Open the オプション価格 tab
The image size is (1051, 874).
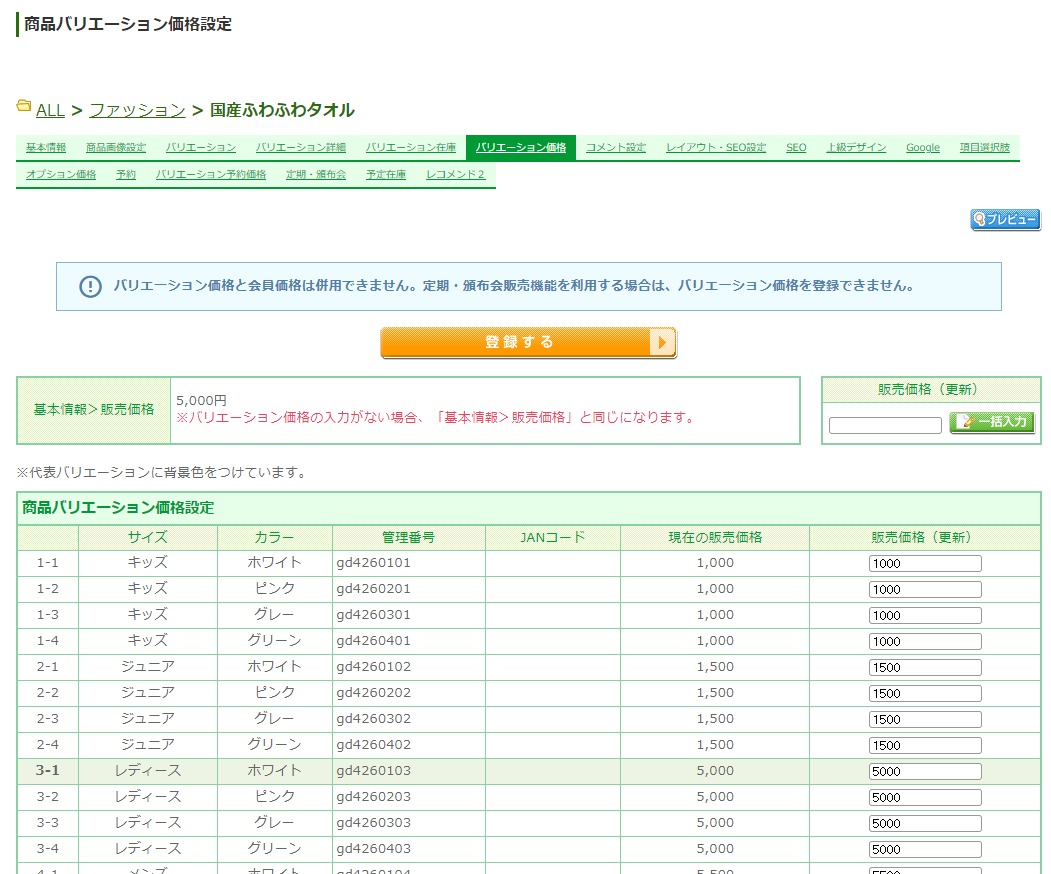pyautogui.click(x=61, y=174)
